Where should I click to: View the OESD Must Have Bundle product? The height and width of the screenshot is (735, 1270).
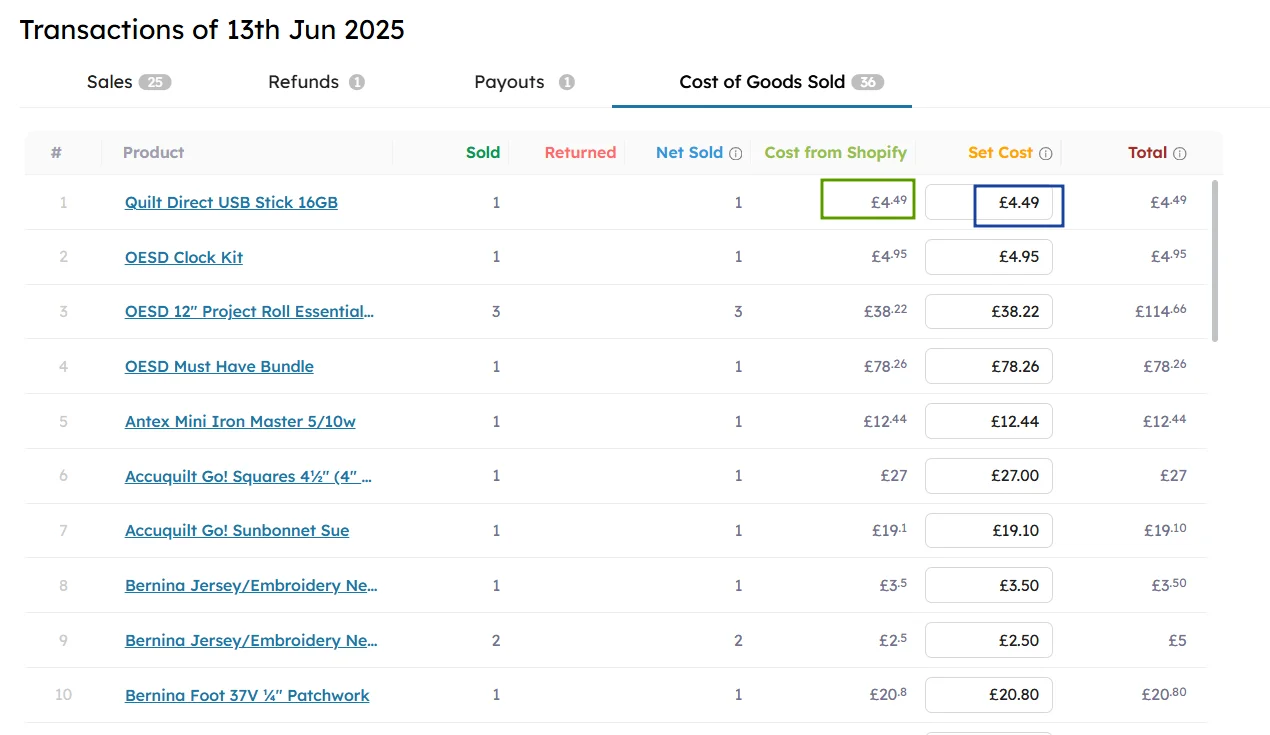(219, 366)
